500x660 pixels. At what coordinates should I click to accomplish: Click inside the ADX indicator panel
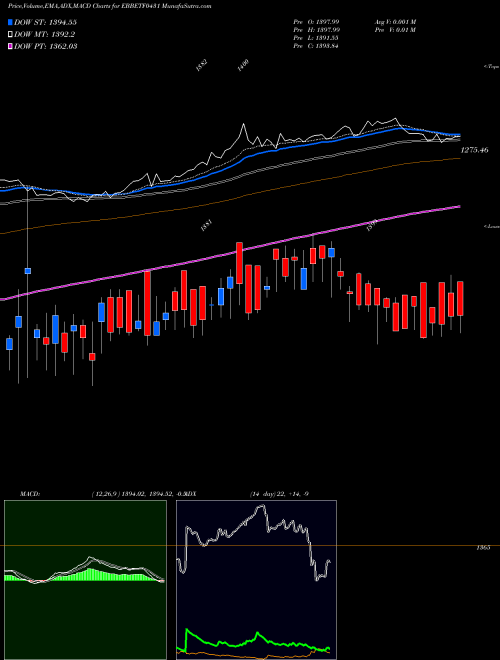256,580
